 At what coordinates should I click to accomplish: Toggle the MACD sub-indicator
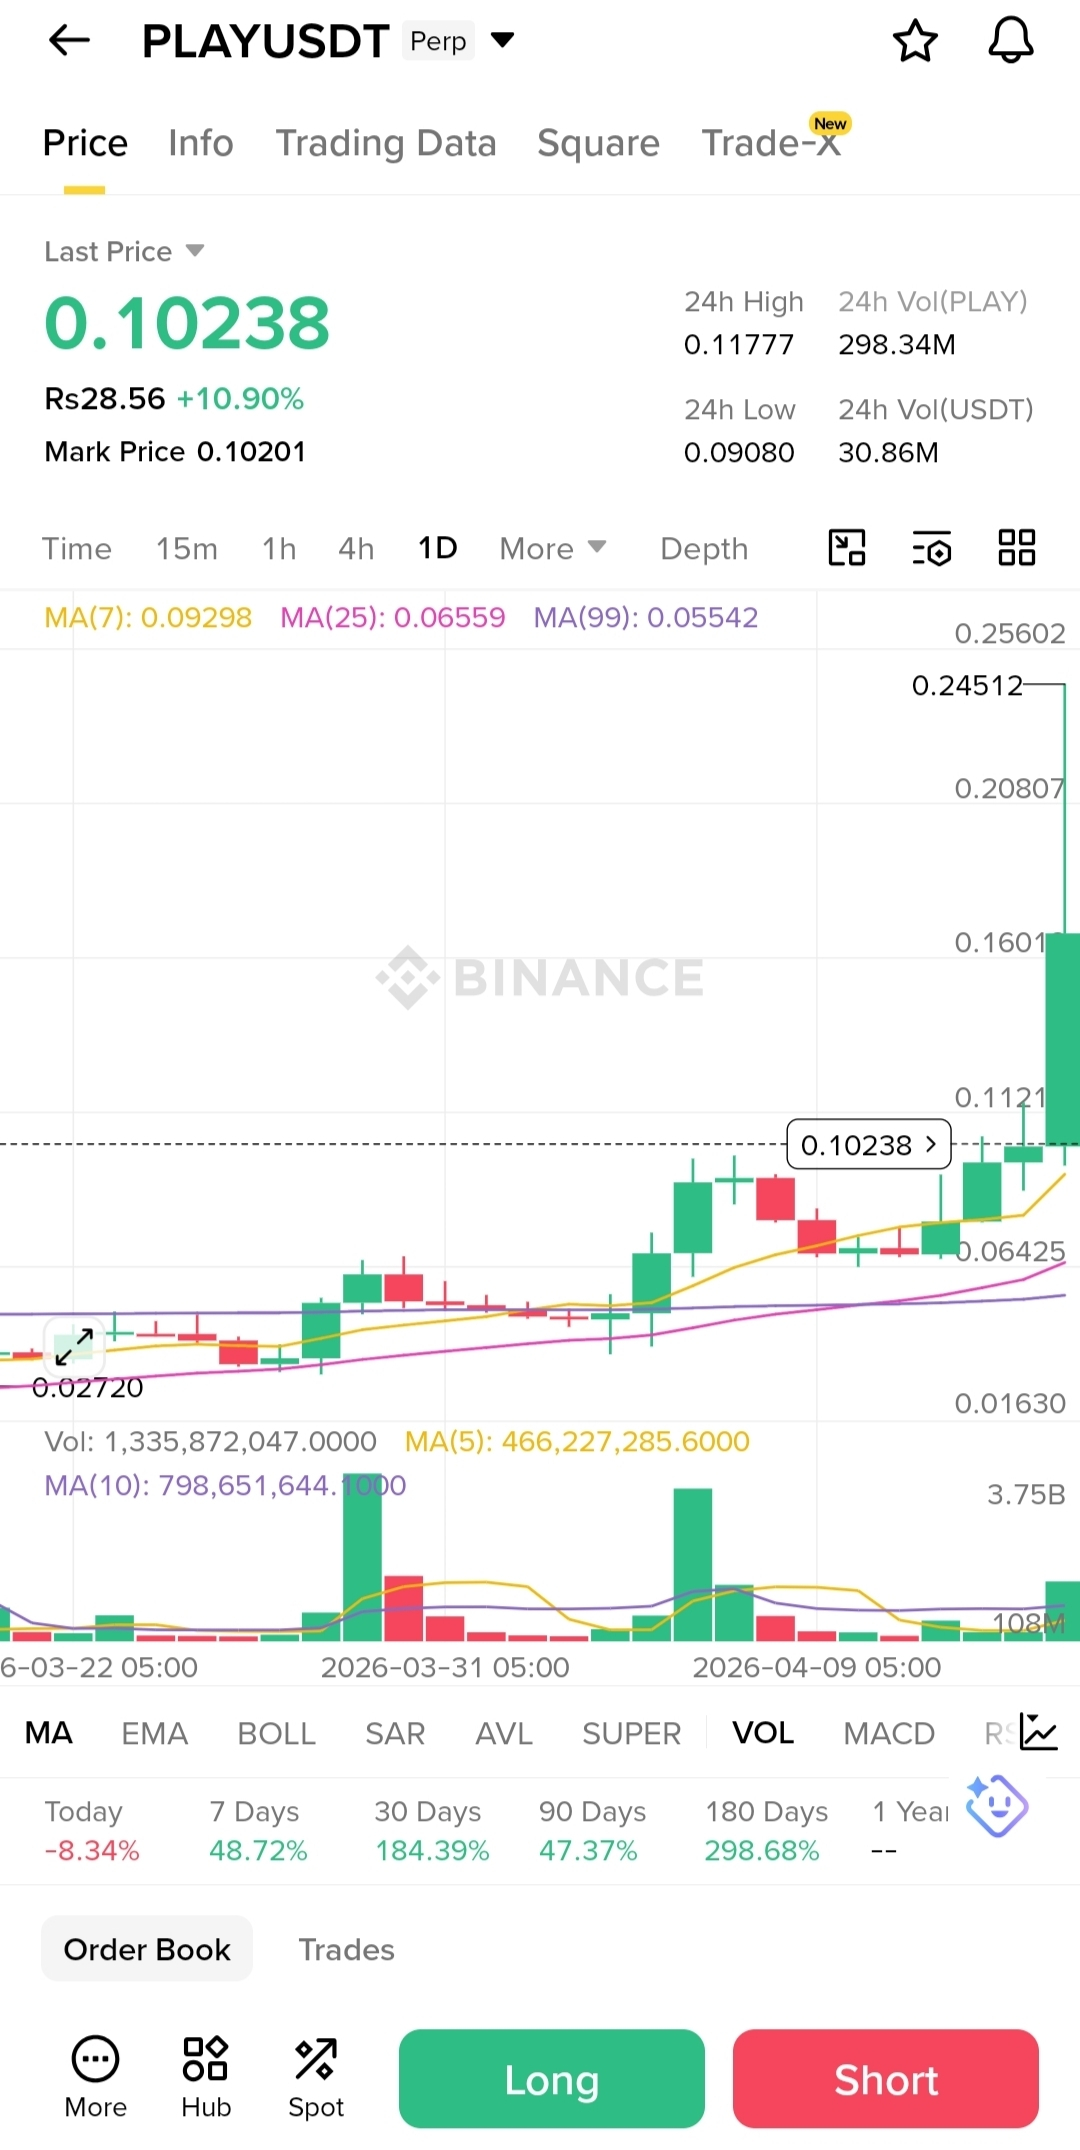(x=889, y=1732)
